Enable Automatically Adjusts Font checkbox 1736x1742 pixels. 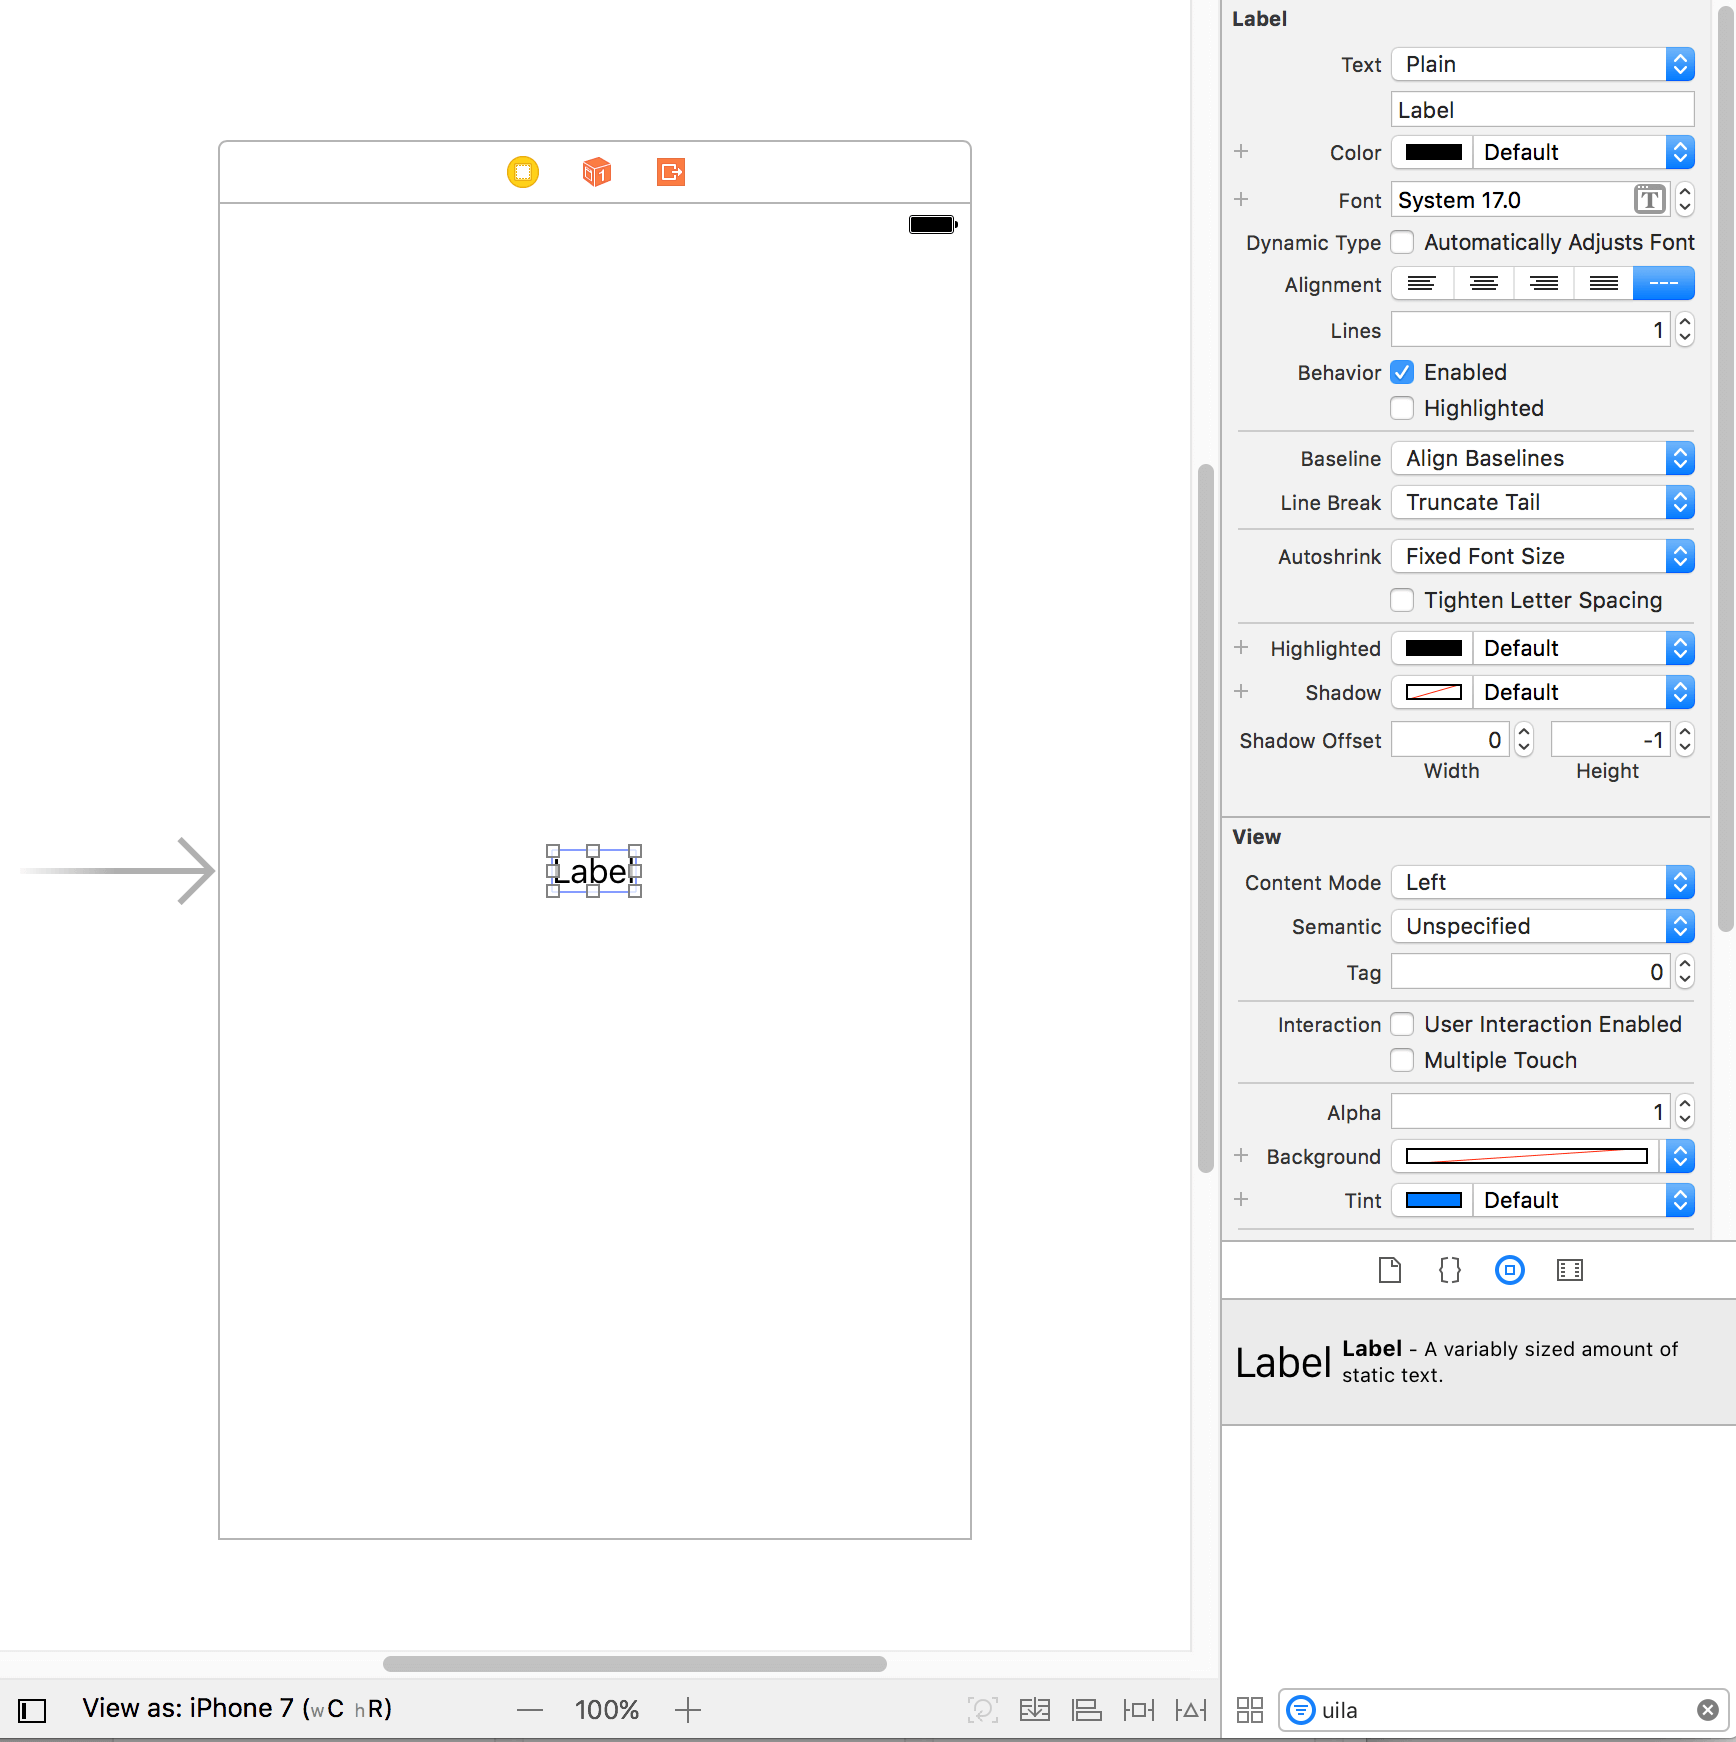[1402, 242]
